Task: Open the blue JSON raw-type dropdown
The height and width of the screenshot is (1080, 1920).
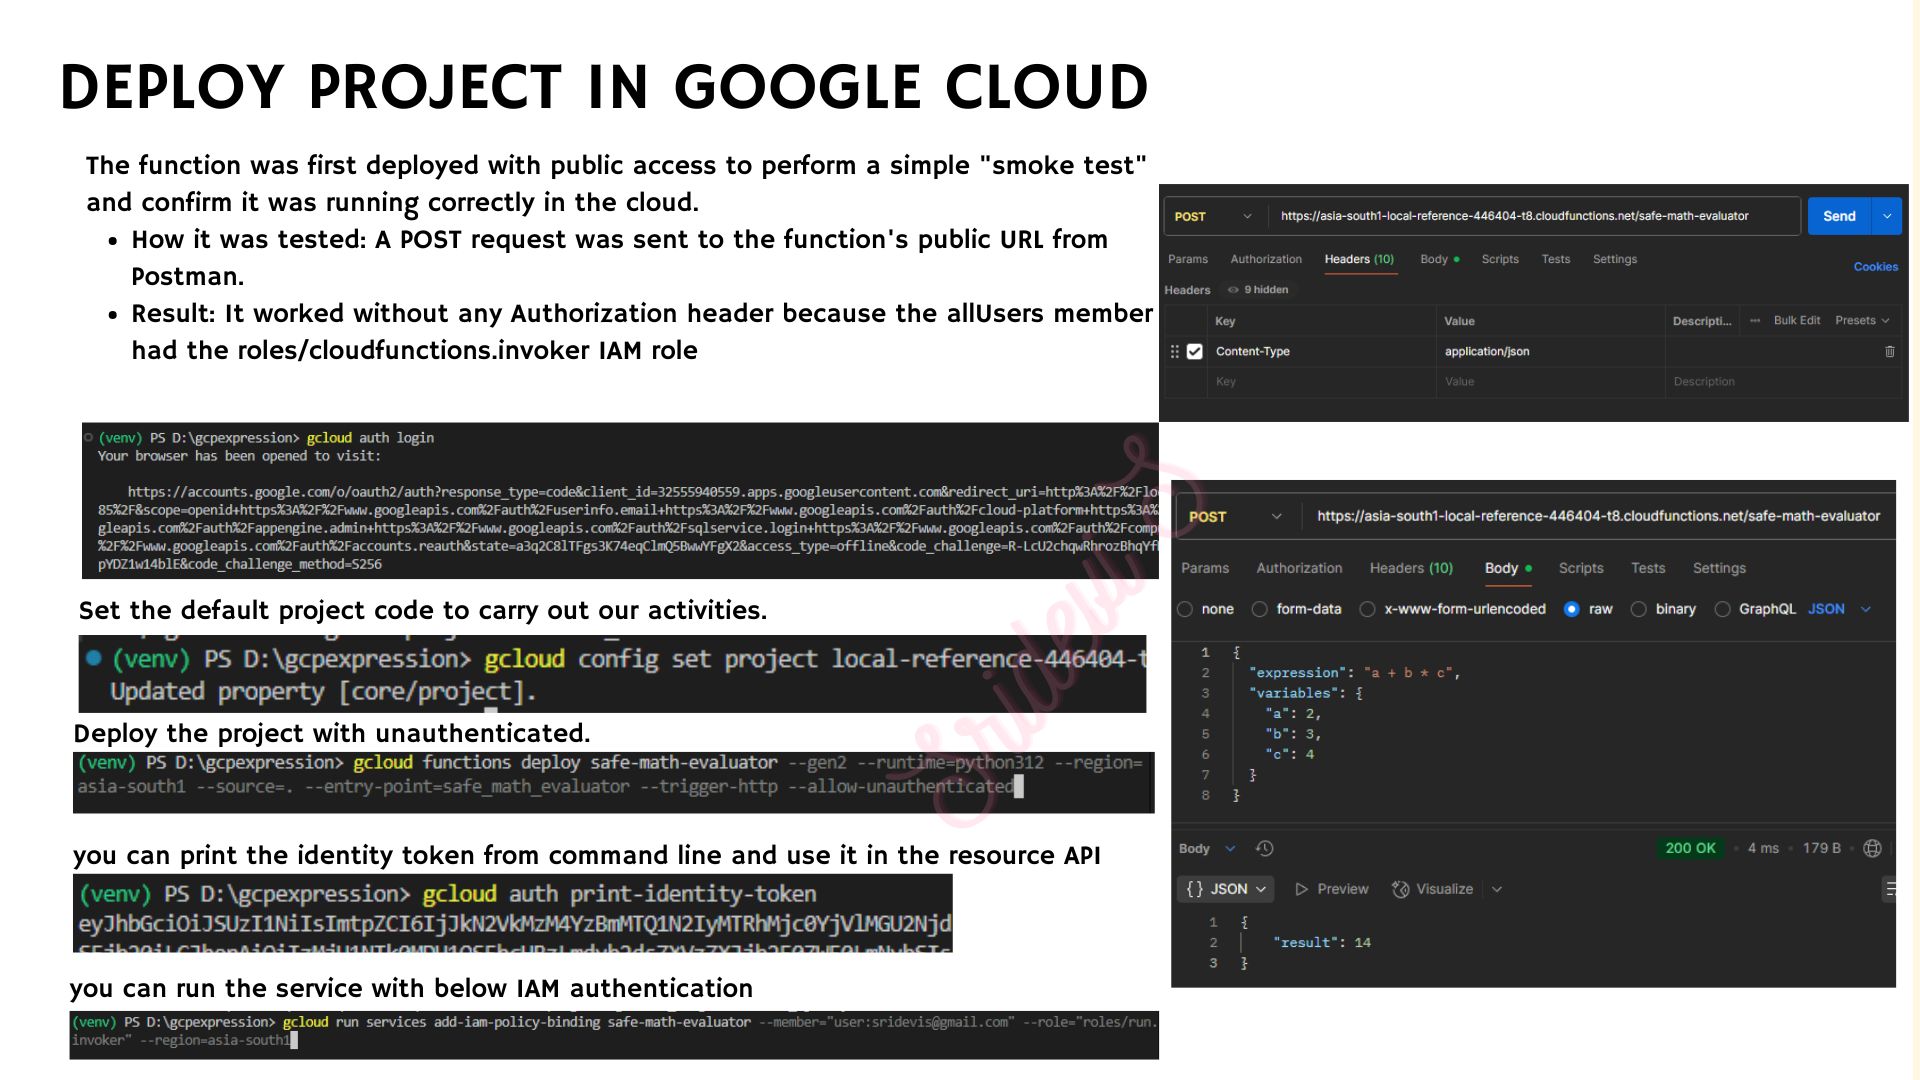Action: 1839,609
